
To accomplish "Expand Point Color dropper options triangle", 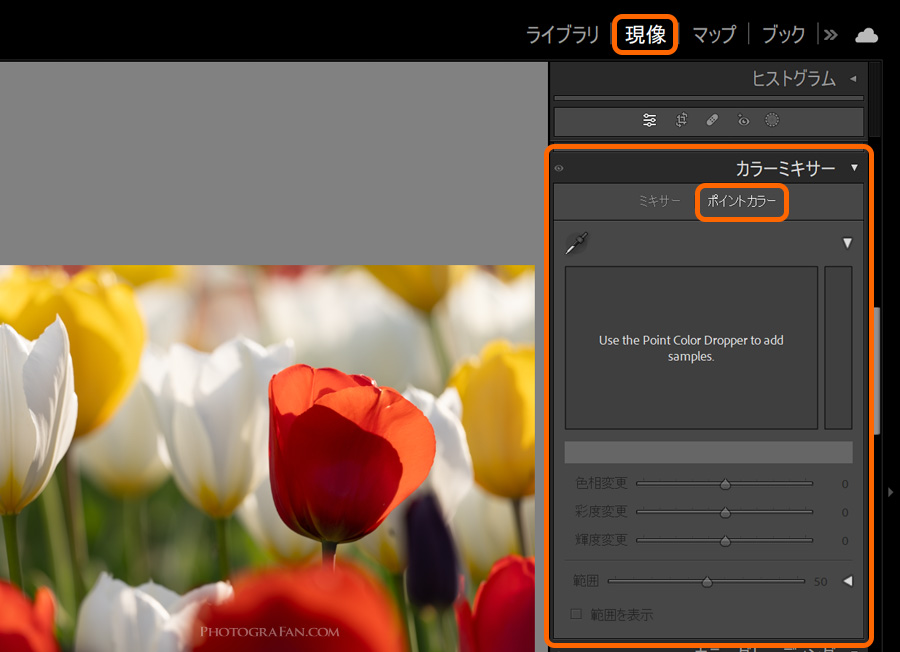I will [847, 243].
